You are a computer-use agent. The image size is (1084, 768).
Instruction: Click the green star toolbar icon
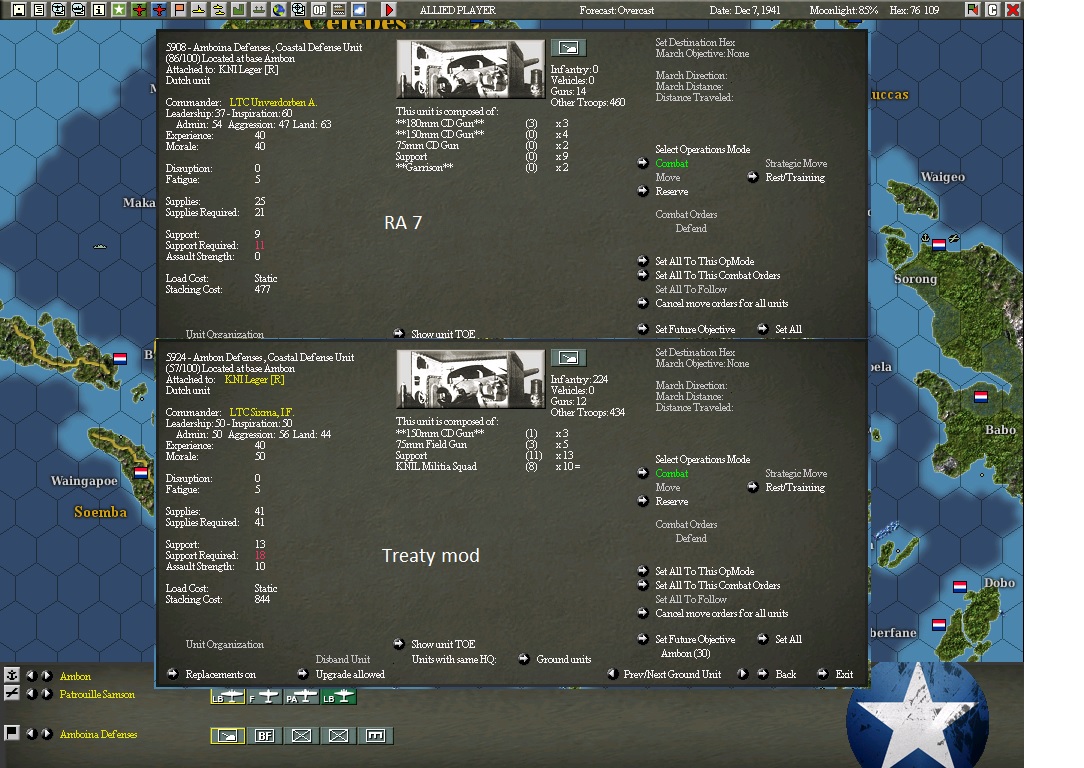click(x=119, y=10)
